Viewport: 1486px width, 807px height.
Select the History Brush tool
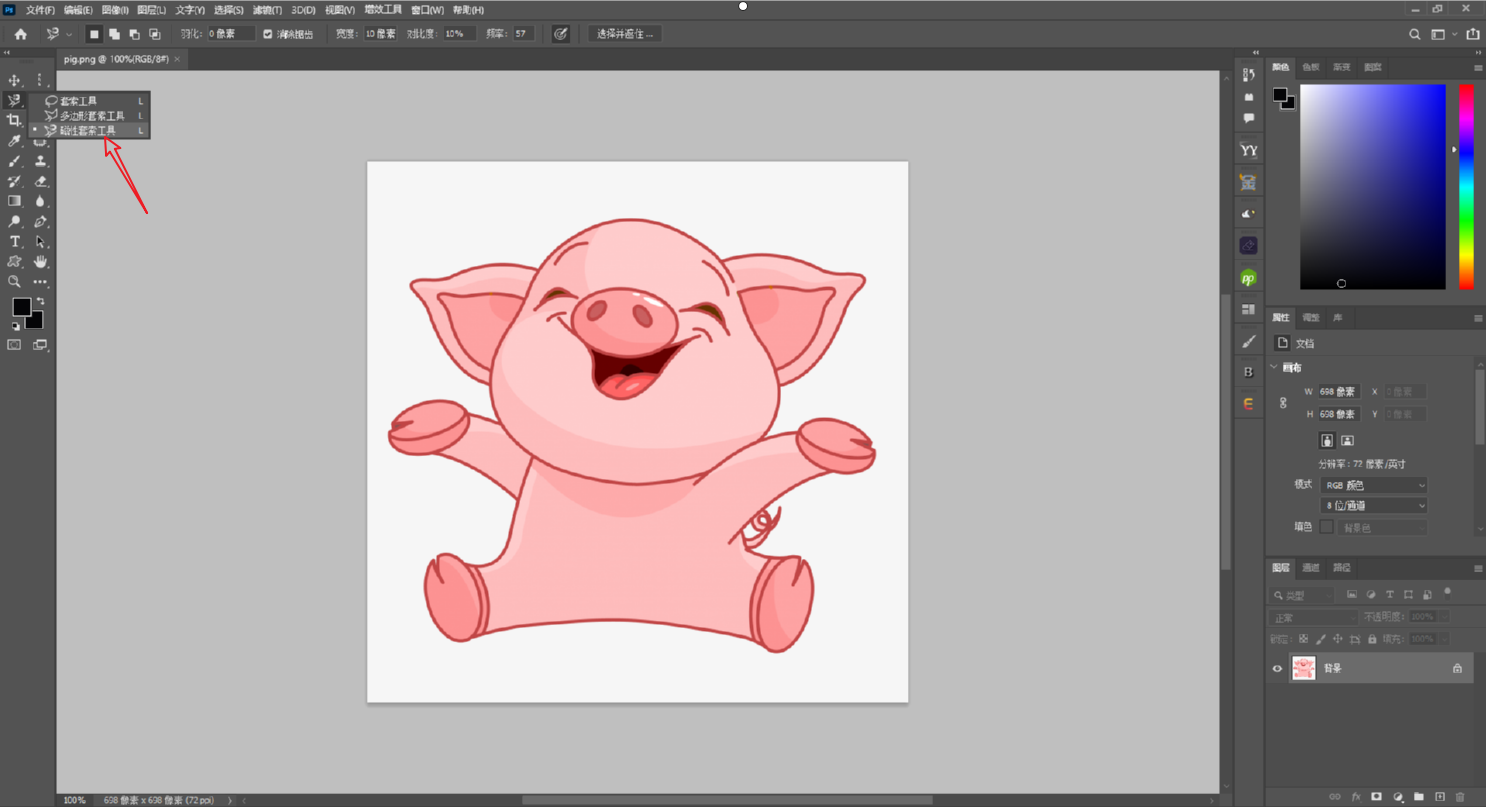(x=14, y=181)
